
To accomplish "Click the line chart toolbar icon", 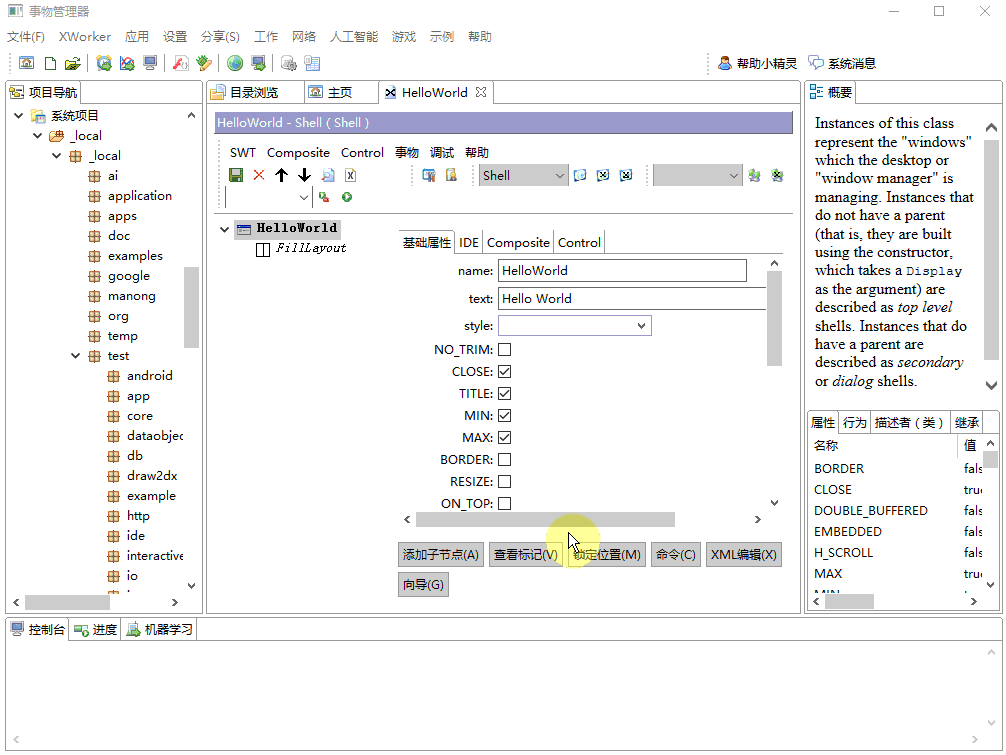I will pos(127,63).
